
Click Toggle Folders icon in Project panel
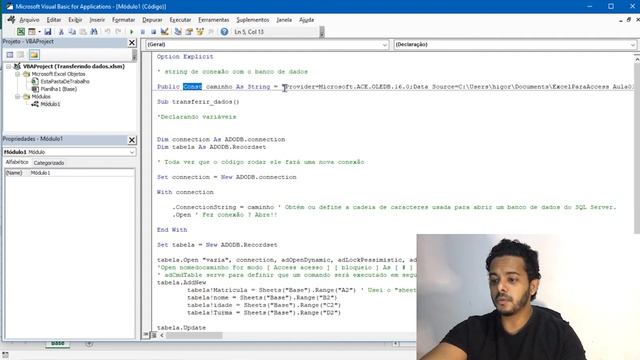(34, 55)
